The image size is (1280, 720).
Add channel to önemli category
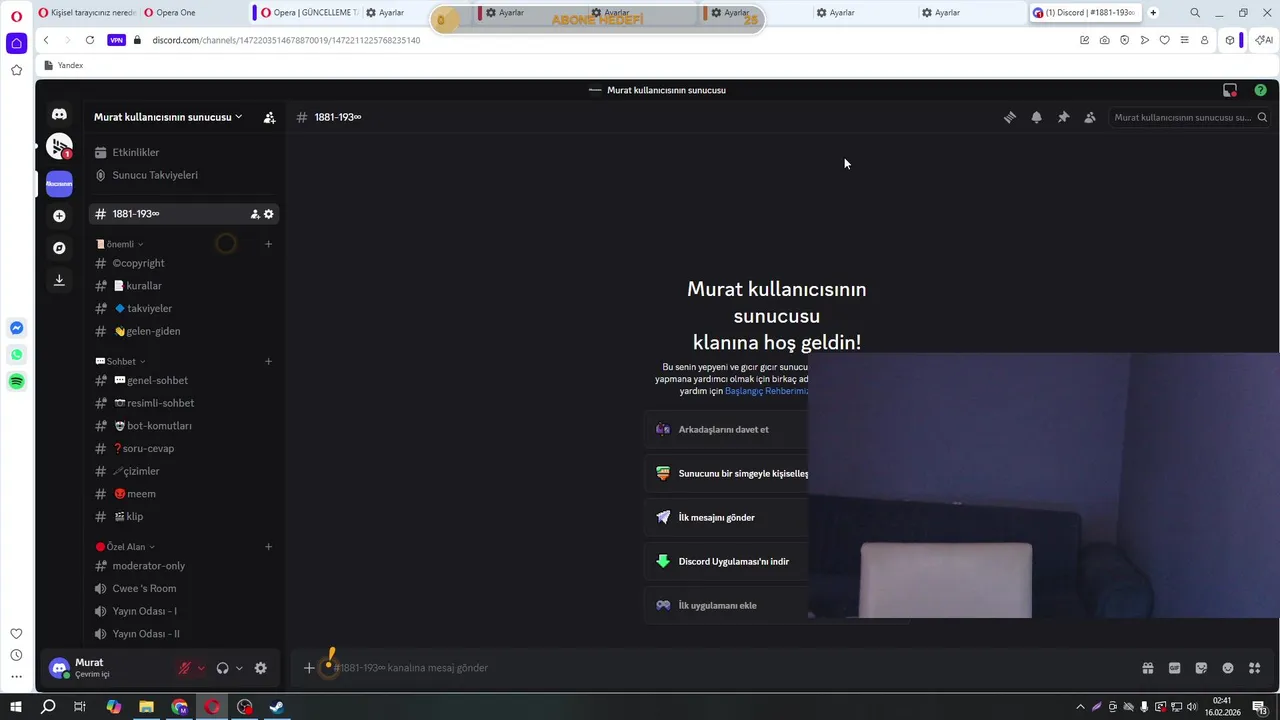coord(268,244)
